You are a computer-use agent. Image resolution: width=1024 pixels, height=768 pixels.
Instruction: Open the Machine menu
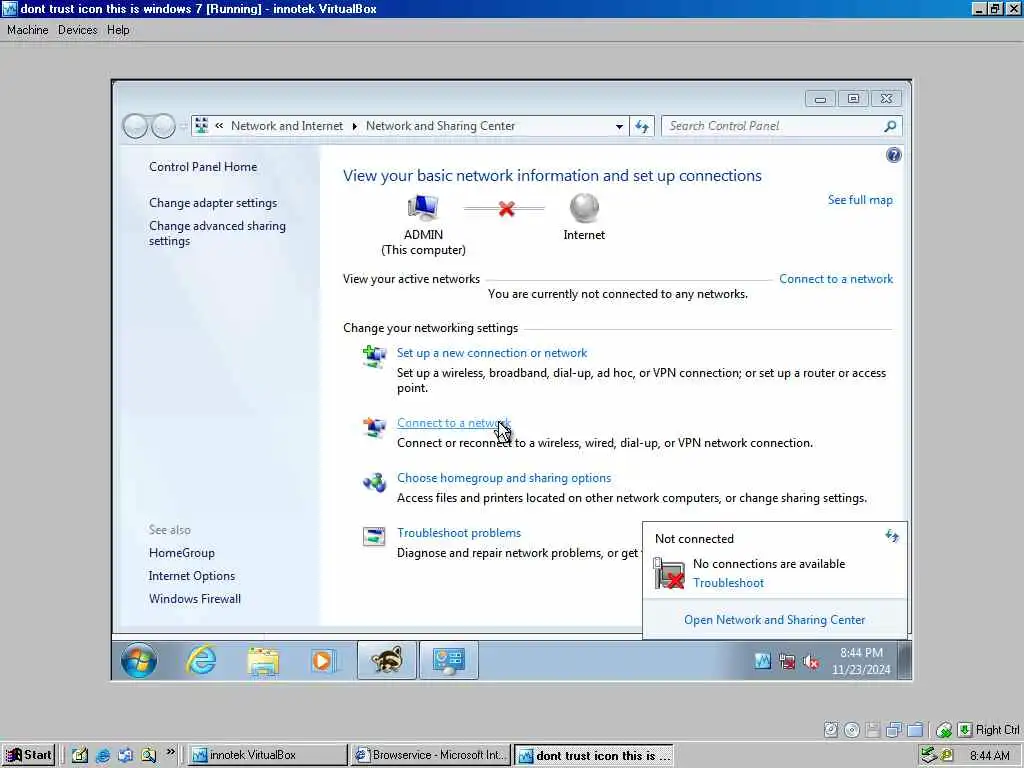tap(27, 30)
